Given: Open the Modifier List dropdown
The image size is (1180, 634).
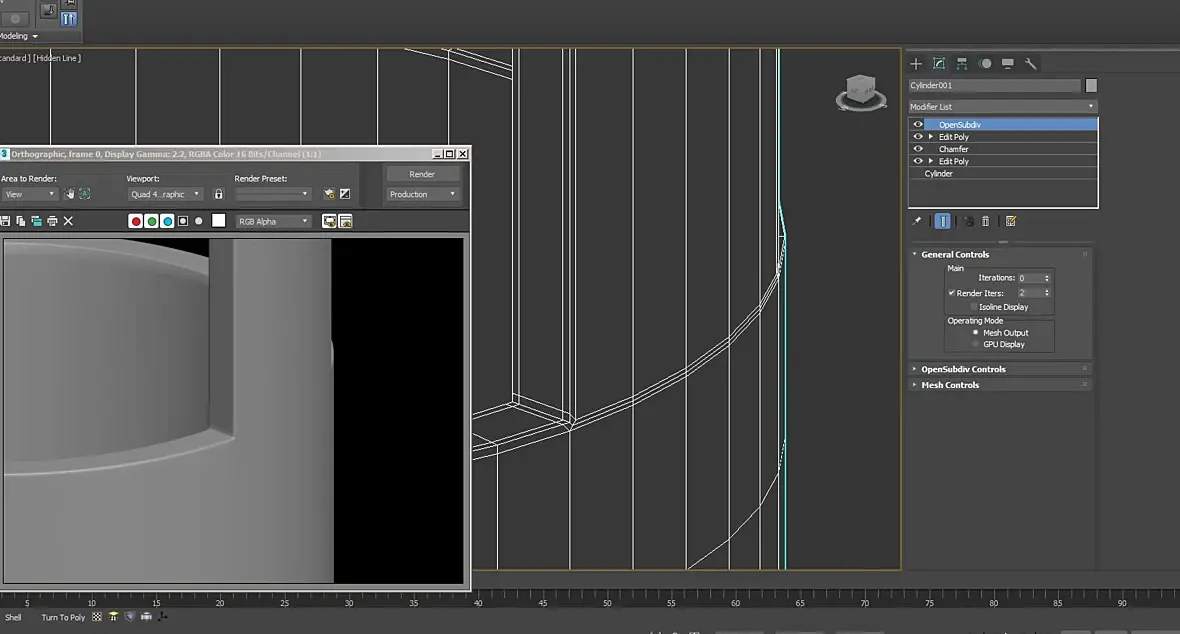Looking at the screenshot, I should 1002,107.
